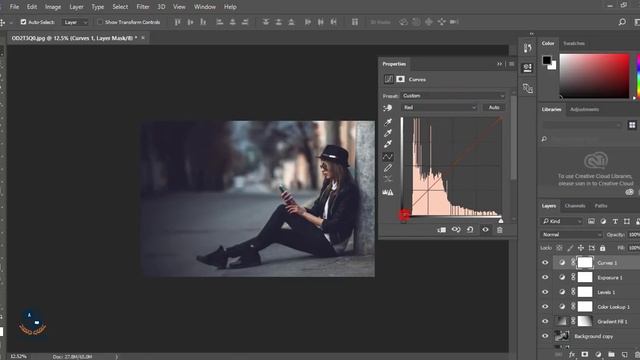Screen dimensions: 640x360
Task: Filter layers by shape kind icon
Action: click(627, 221)
